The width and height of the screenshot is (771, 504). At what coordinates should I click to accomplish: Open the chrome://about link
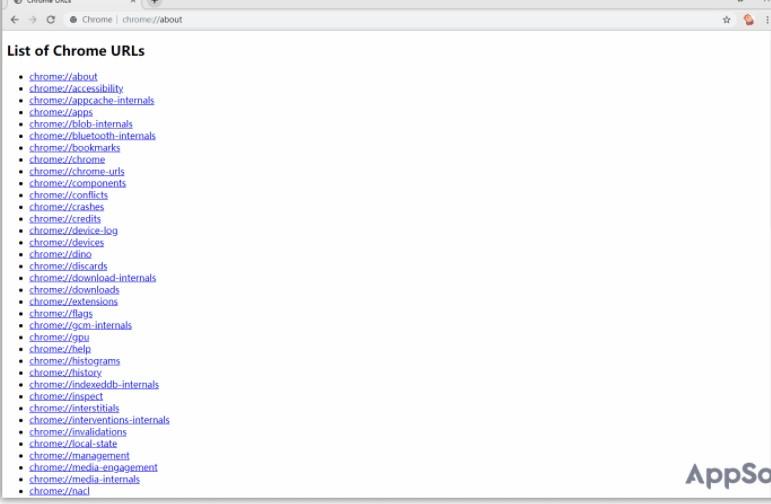tap(63, 77)
